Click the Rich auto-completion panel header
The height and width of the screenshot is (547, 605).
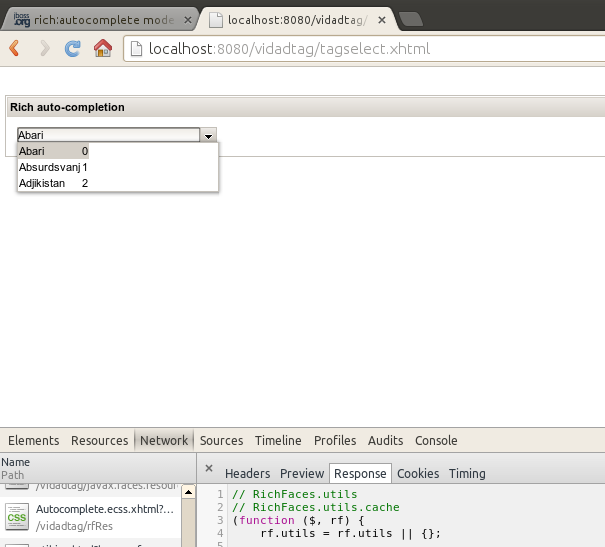[x=306, y=107]
